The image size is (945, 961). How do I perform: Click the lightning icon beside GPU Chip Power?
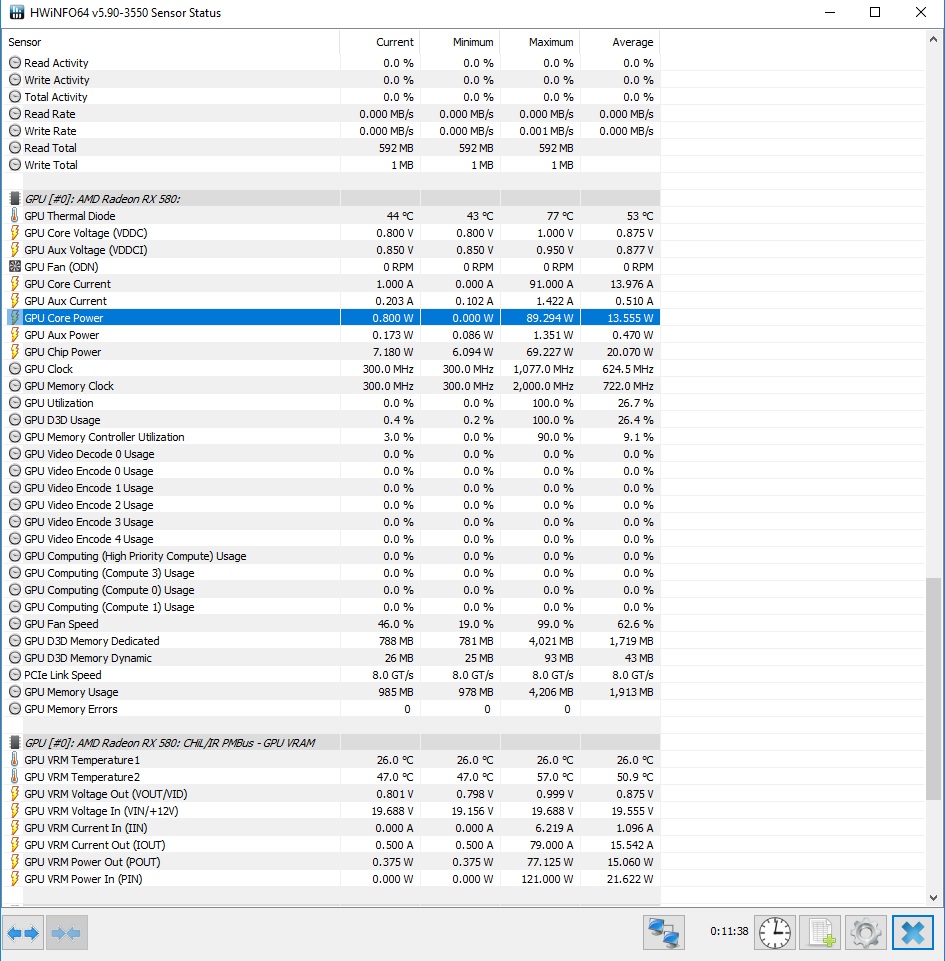pos(15,352)
